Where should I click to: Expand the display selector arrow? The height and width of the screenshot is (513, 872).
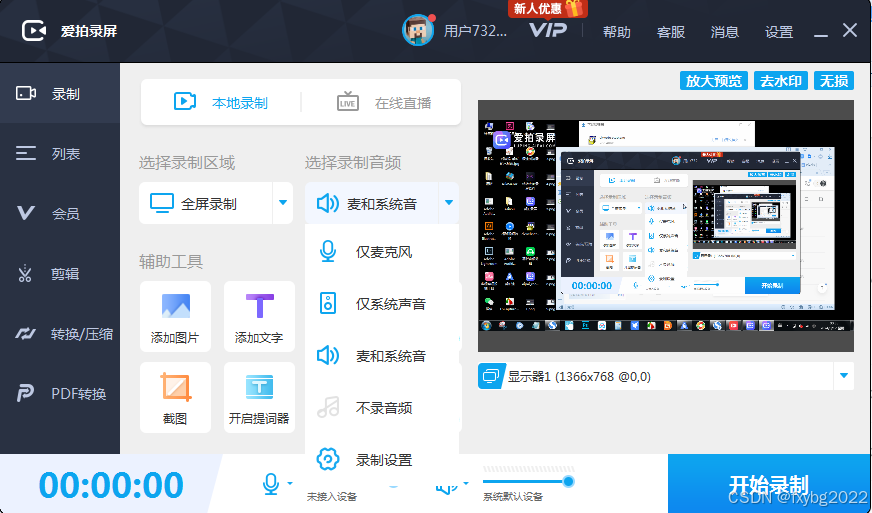tap(844, 376)
